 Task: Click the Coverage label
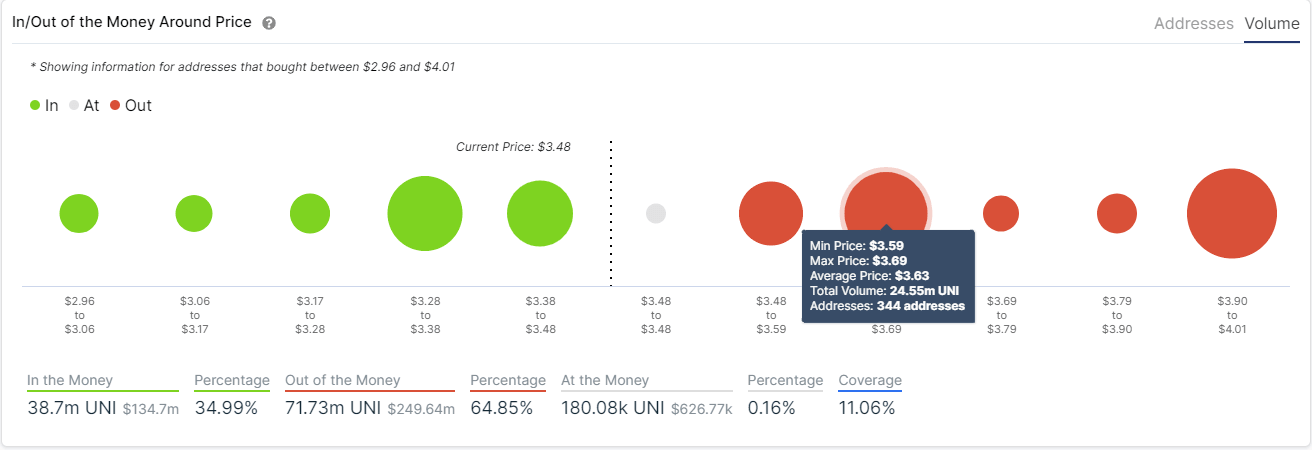coord(870,380)
